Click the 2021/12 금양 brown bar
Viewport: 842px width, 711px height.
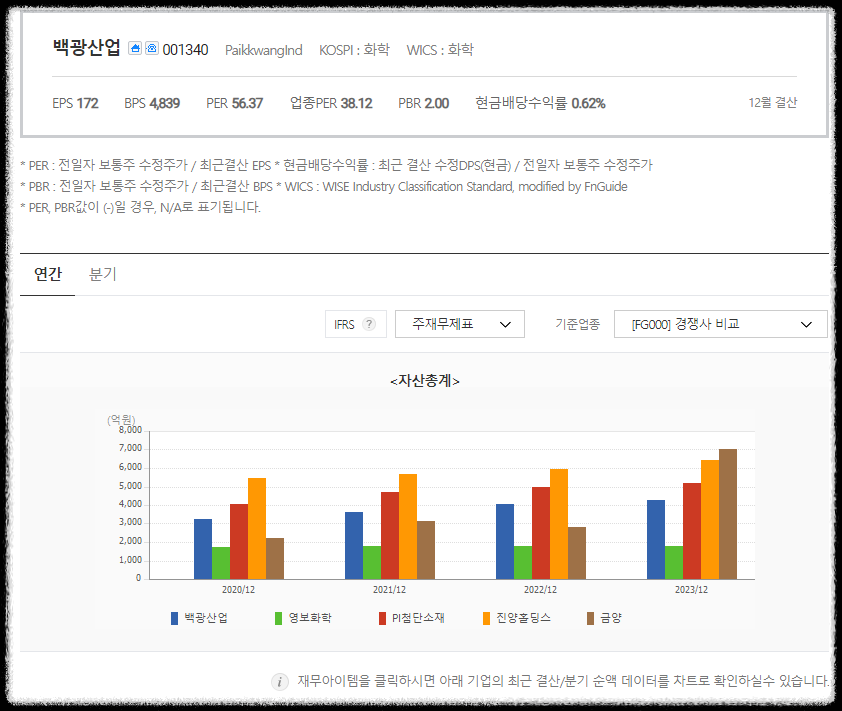click(426, 550)
